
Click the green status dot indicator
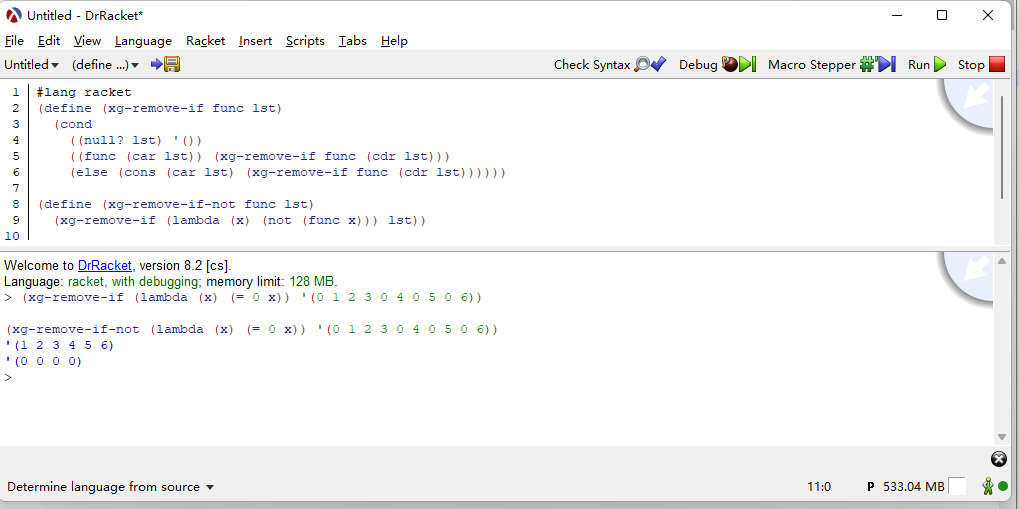coord(1003,487)
